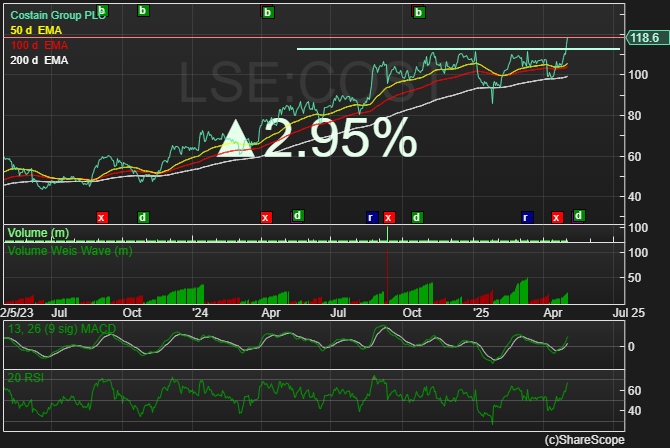This screenshot has height=448, width=670.
Task: Click the 50 value on Weis Wave axis
Action: (634, 278)
